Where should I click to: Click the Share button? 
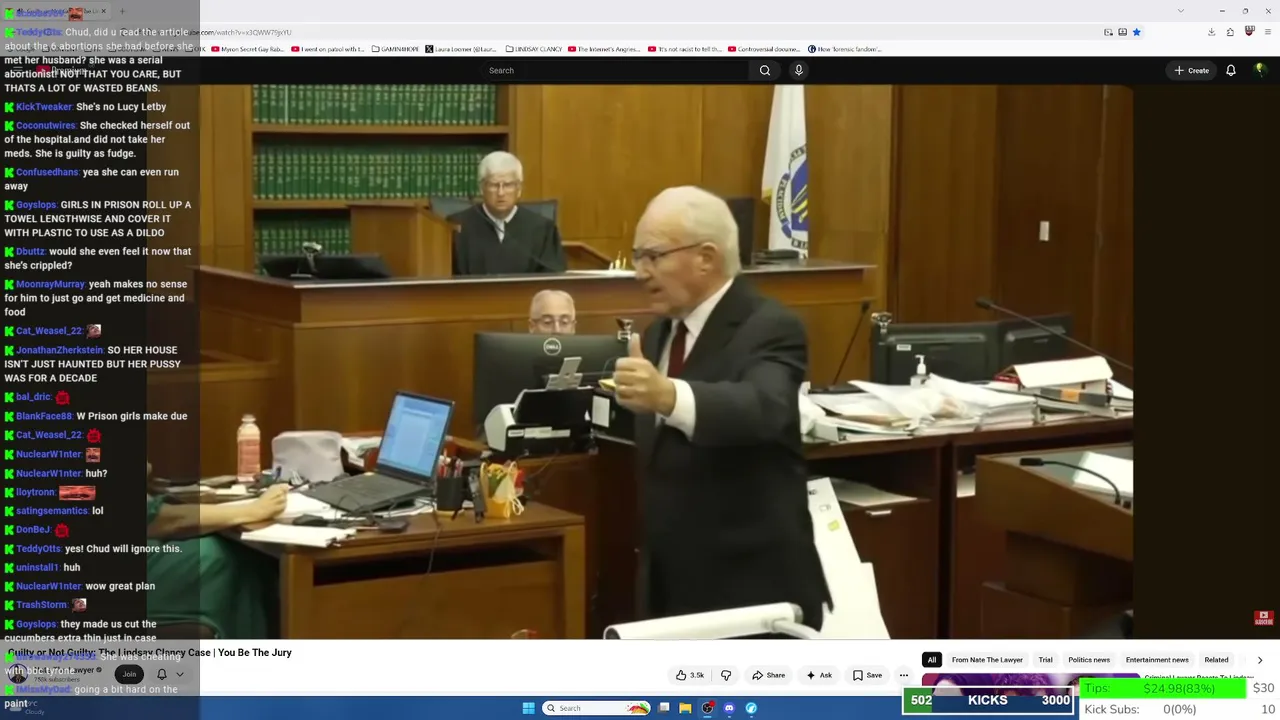(x=768, y=675)
